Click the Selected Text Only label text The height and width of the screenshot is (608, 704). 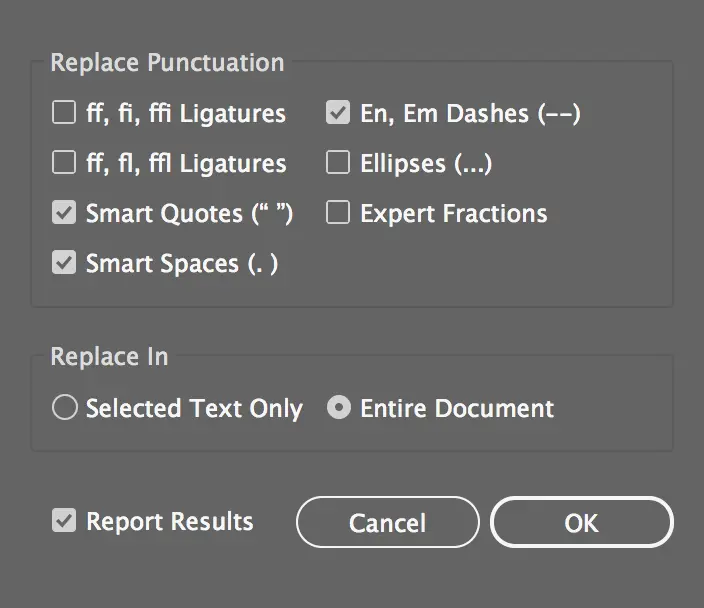click(x=194, y=409)
